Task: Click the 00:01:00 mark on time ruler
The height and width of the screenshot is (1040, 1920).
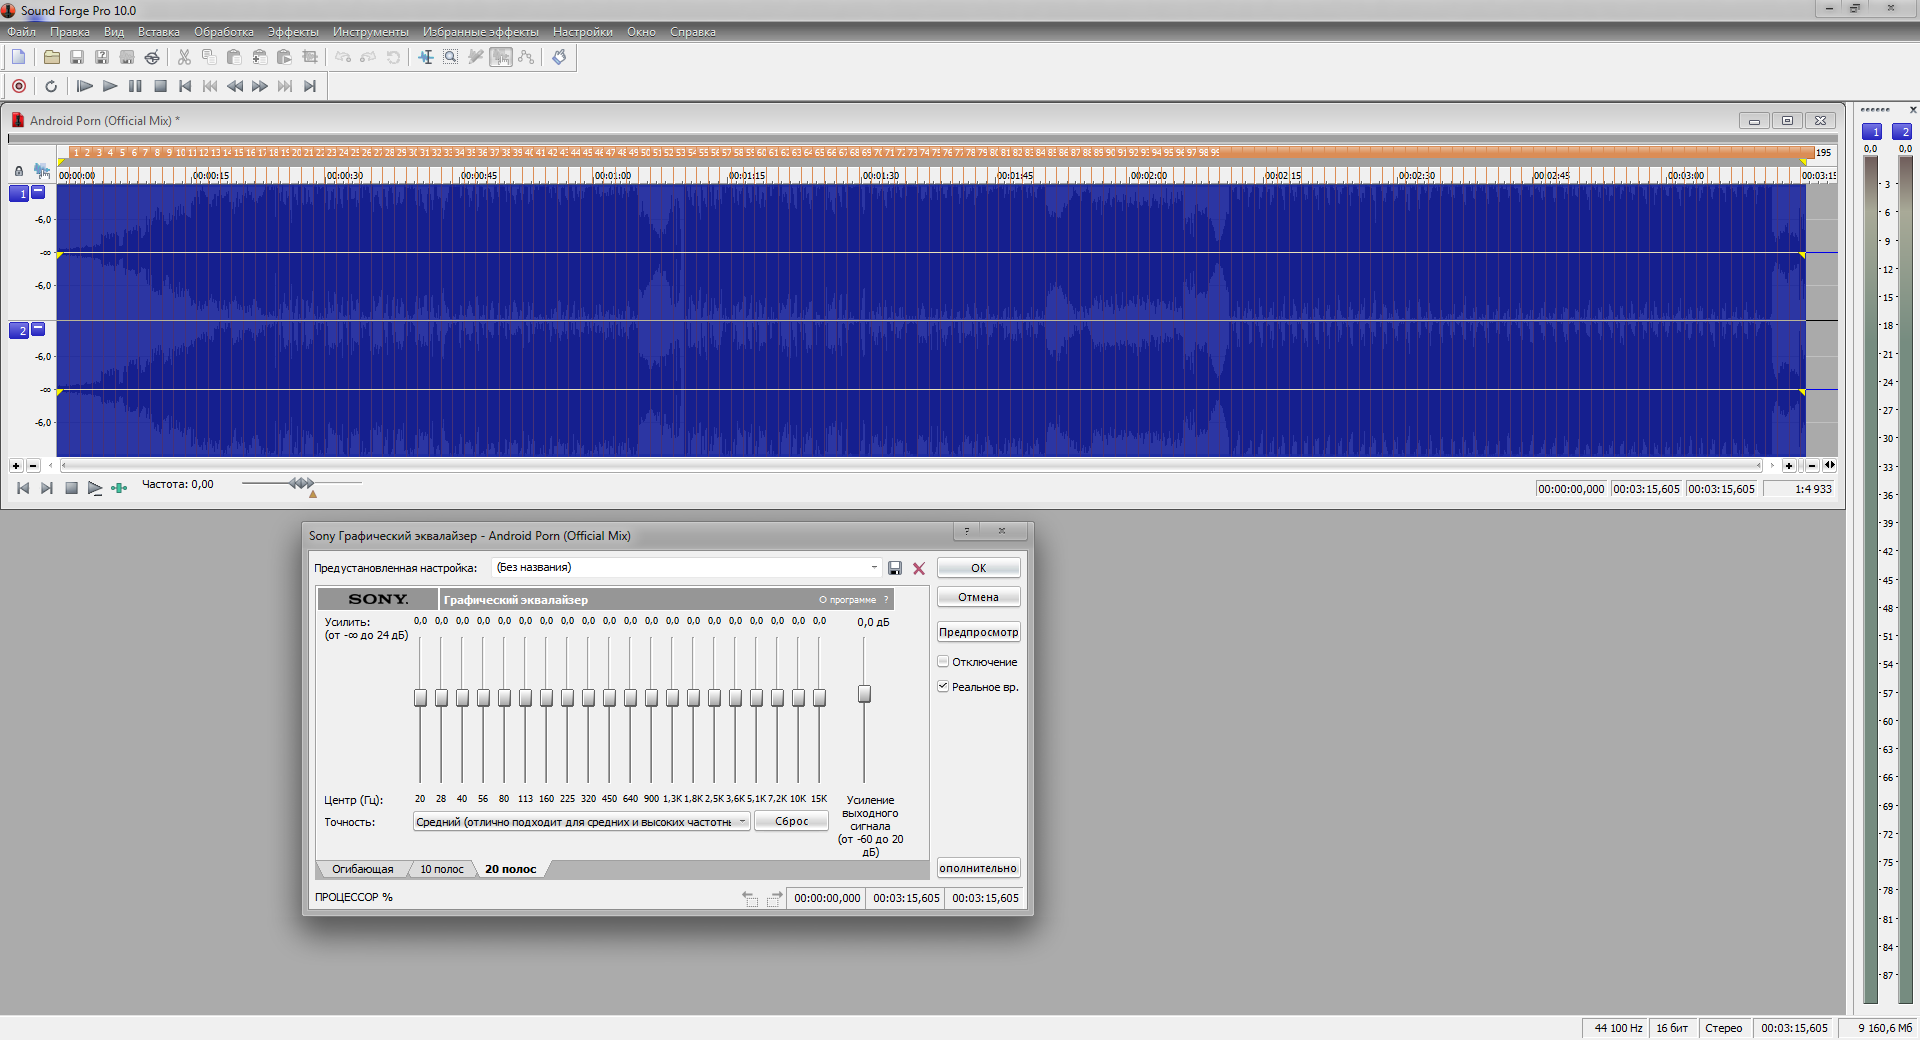Action: pyautogui.click(x=613, y=175)
